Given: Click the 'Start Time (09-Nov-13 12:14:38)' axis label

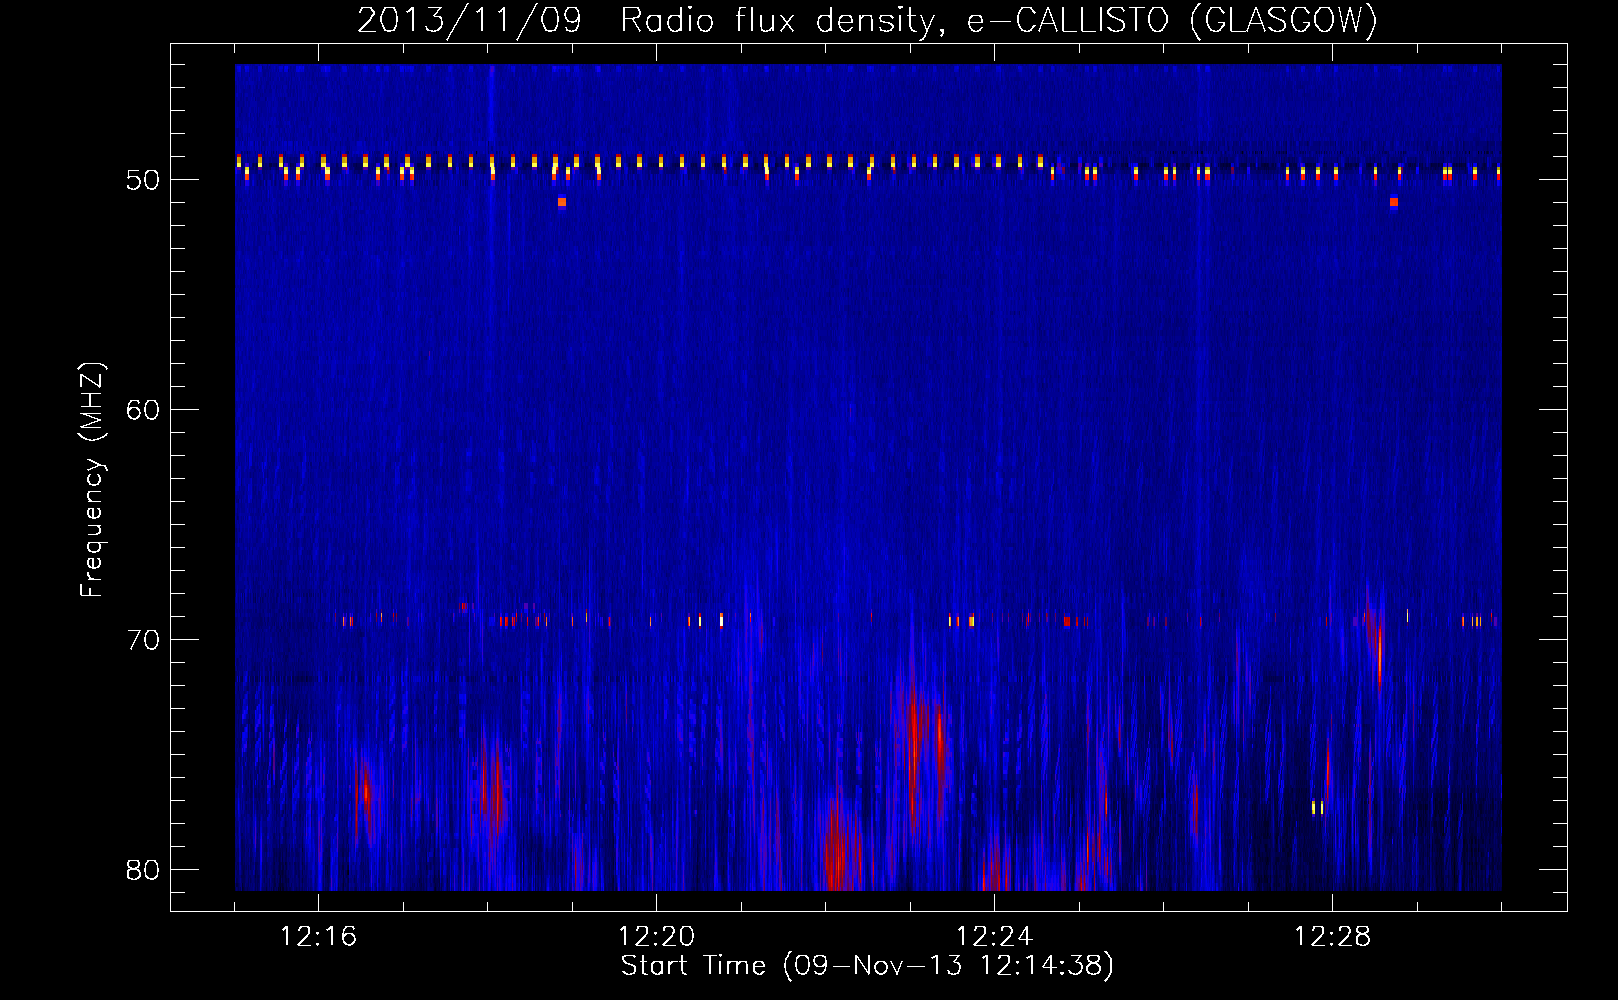Looking at the screenshot, I should coord(867,966).
